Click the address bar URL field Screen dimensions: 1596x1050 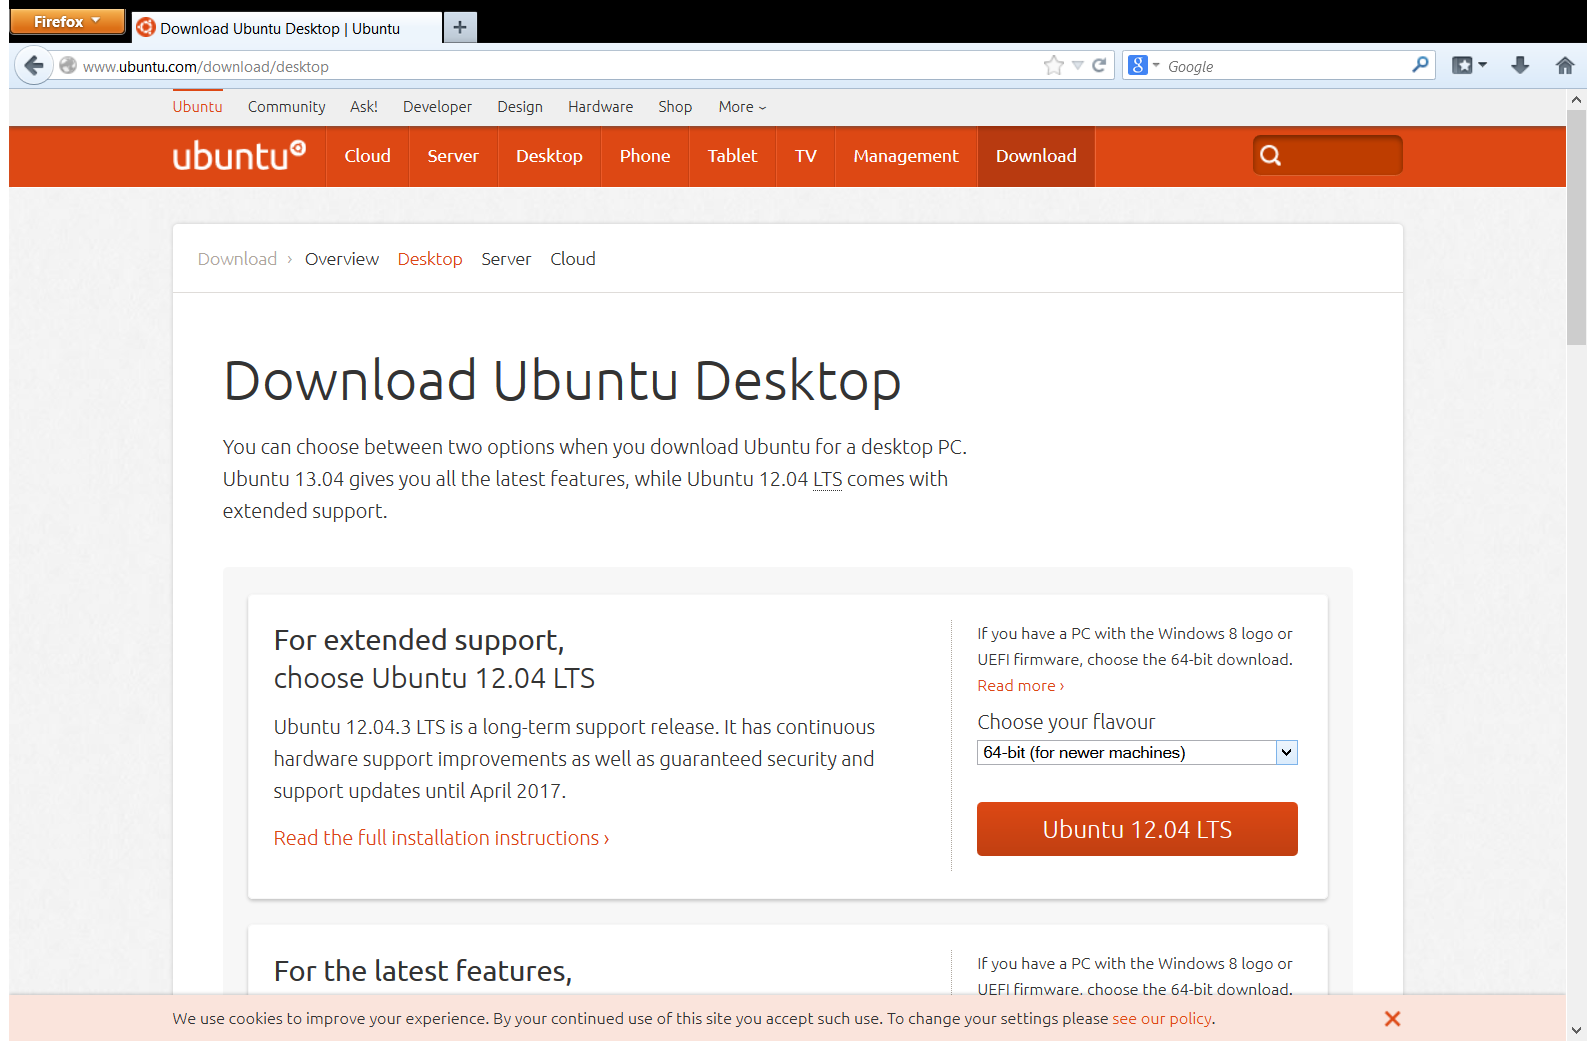[x=560, y=66]
